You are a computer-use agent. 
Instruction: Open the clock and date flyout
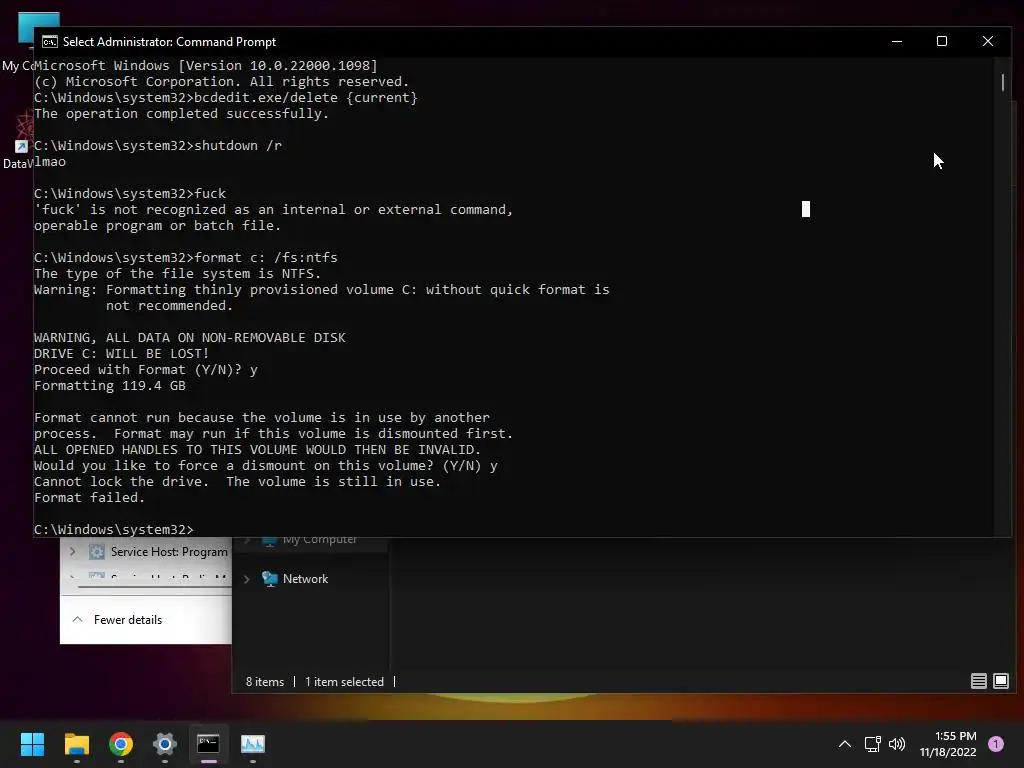coord(948,744)
